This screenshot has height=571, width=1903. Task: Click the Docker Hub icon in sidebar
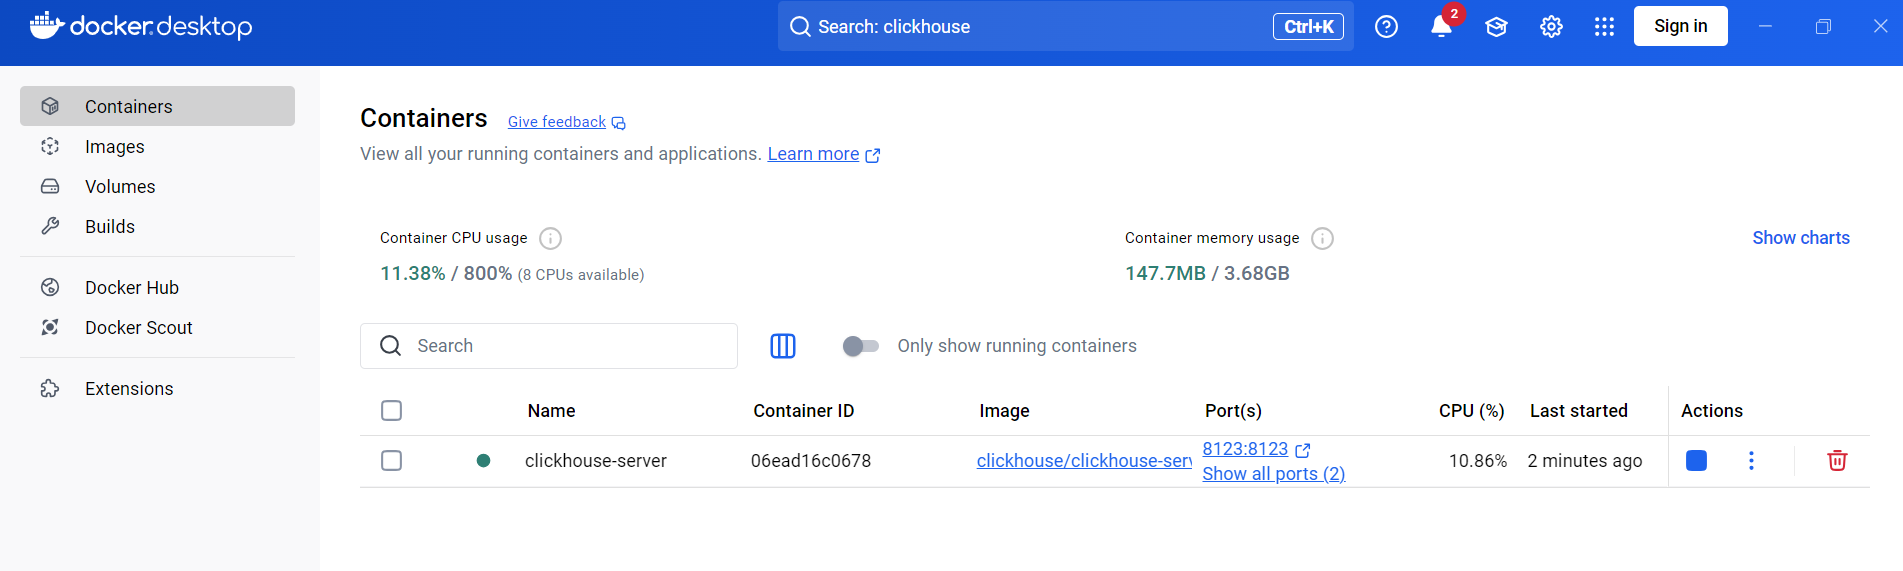[50, 287]
